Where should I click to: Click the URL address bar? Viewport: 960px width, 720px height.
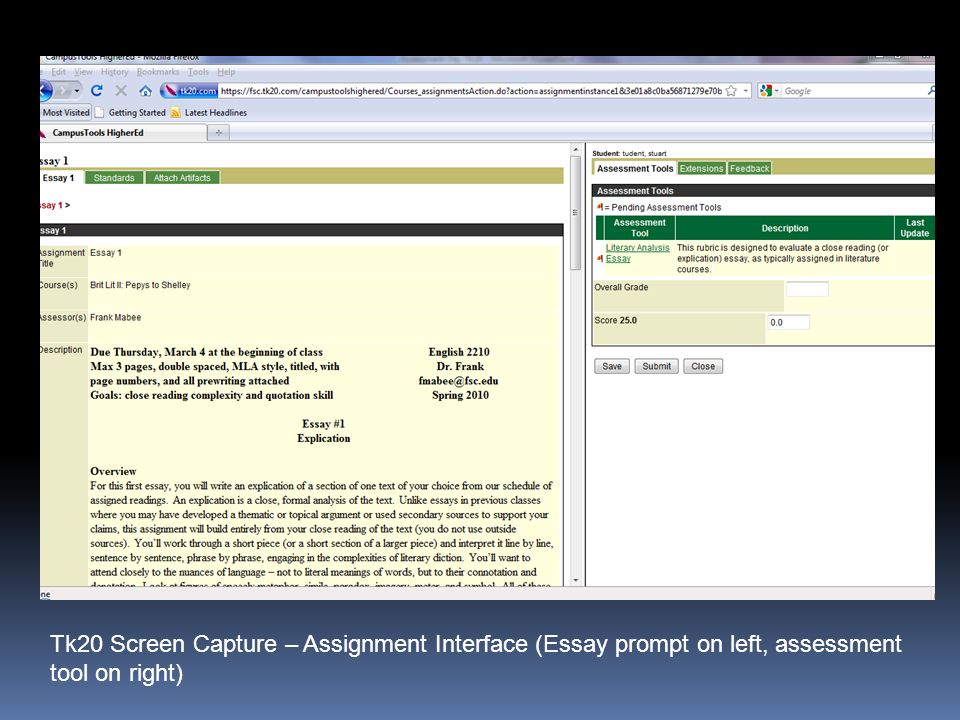point(470,91)
